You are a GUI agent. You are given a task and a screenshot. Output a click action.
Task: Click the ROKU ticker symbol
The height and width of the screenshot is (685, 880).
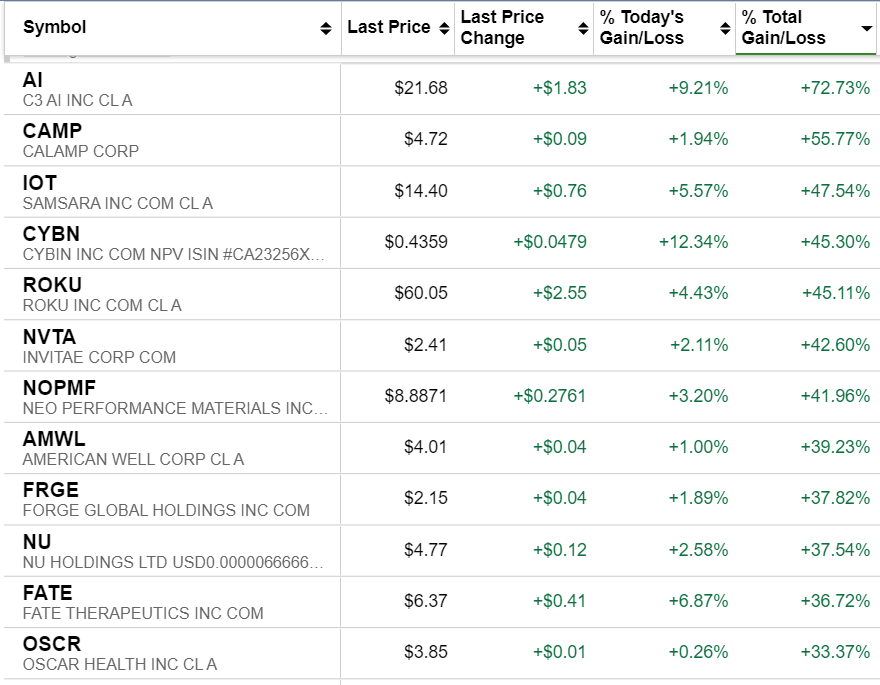[x=52, y=285]
